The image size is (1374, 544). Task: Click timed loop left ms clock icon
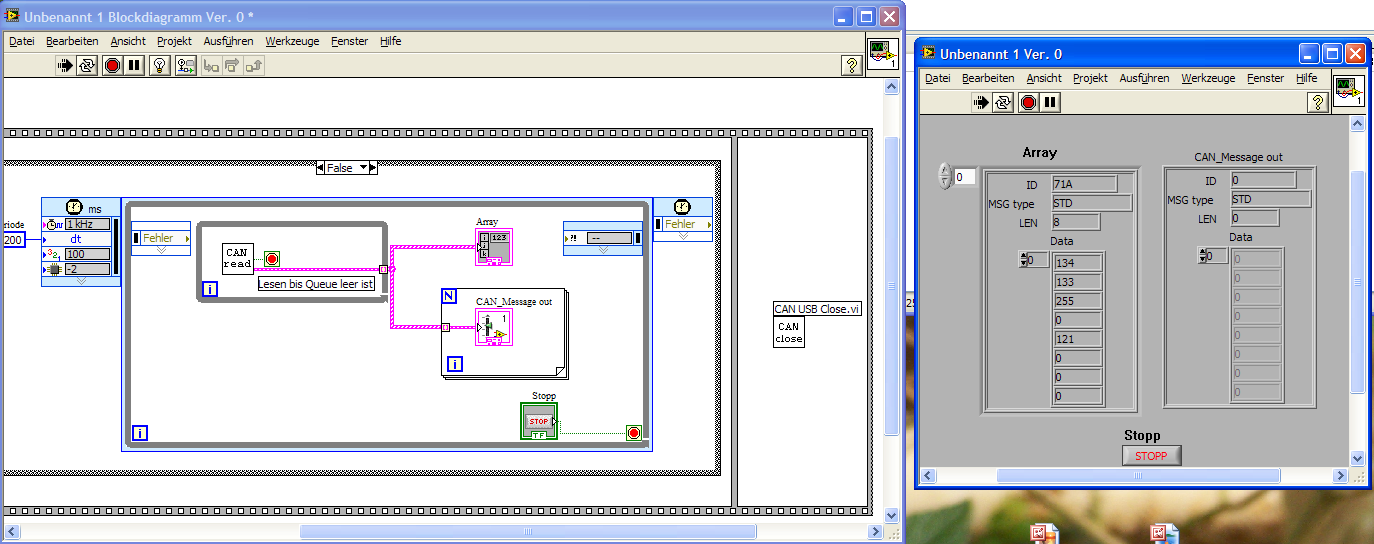[x=73, y=207]
